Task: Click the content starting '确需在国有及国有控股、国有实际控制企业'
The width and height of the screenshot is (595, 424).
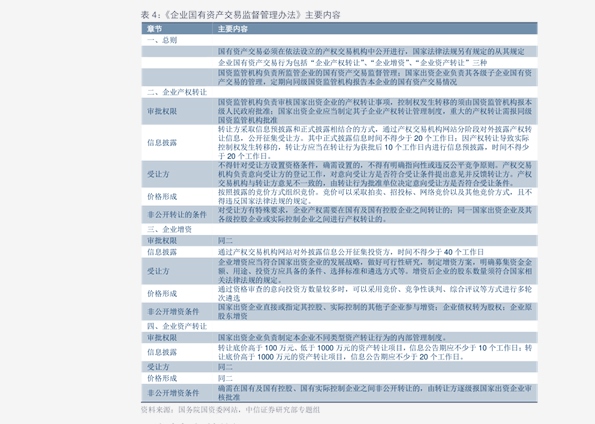Action: pos(375,393)
